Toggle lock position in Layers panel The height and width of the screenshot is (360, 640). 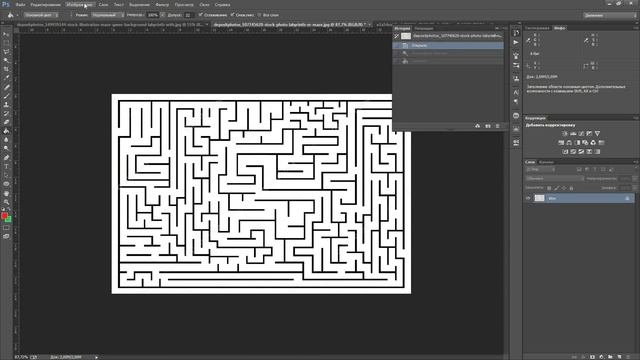[x=564, y=188]
